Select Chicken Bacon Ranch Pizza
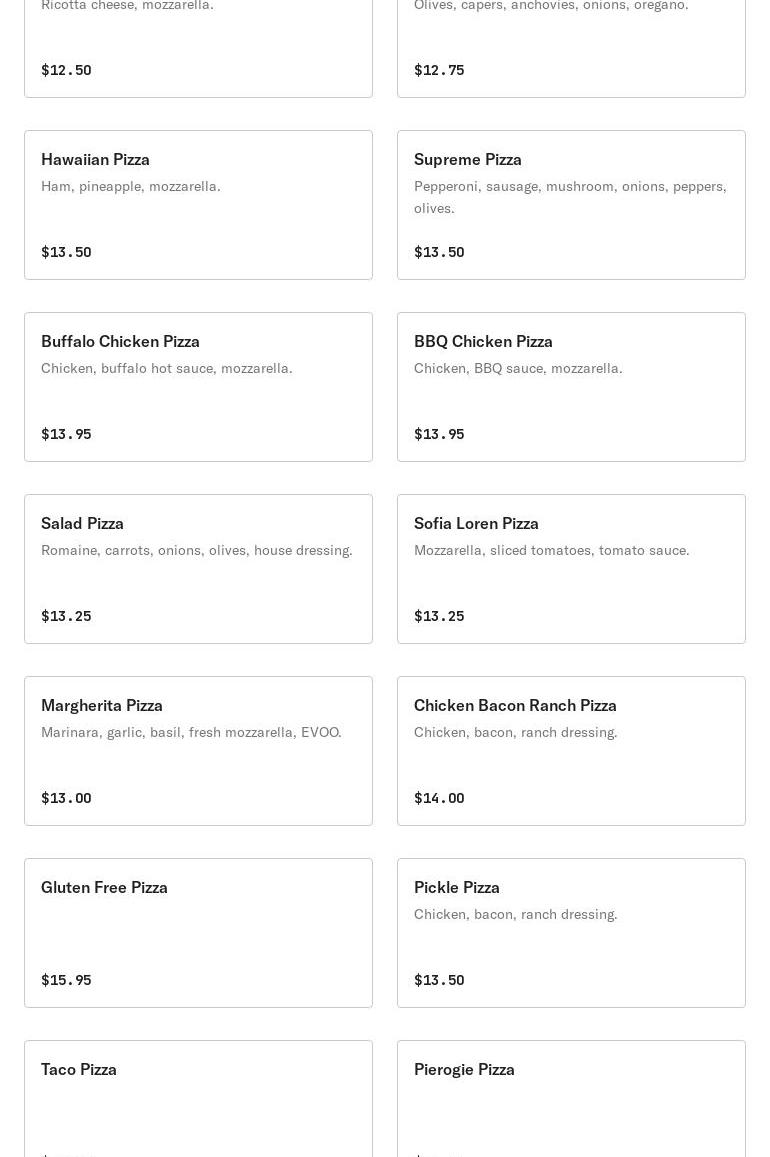 [x=571, y=751]
